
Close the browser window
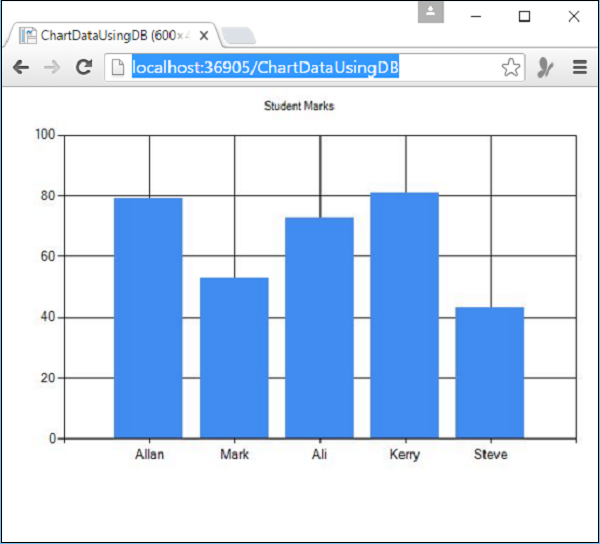pyautogui.click(x=574, y=16)
